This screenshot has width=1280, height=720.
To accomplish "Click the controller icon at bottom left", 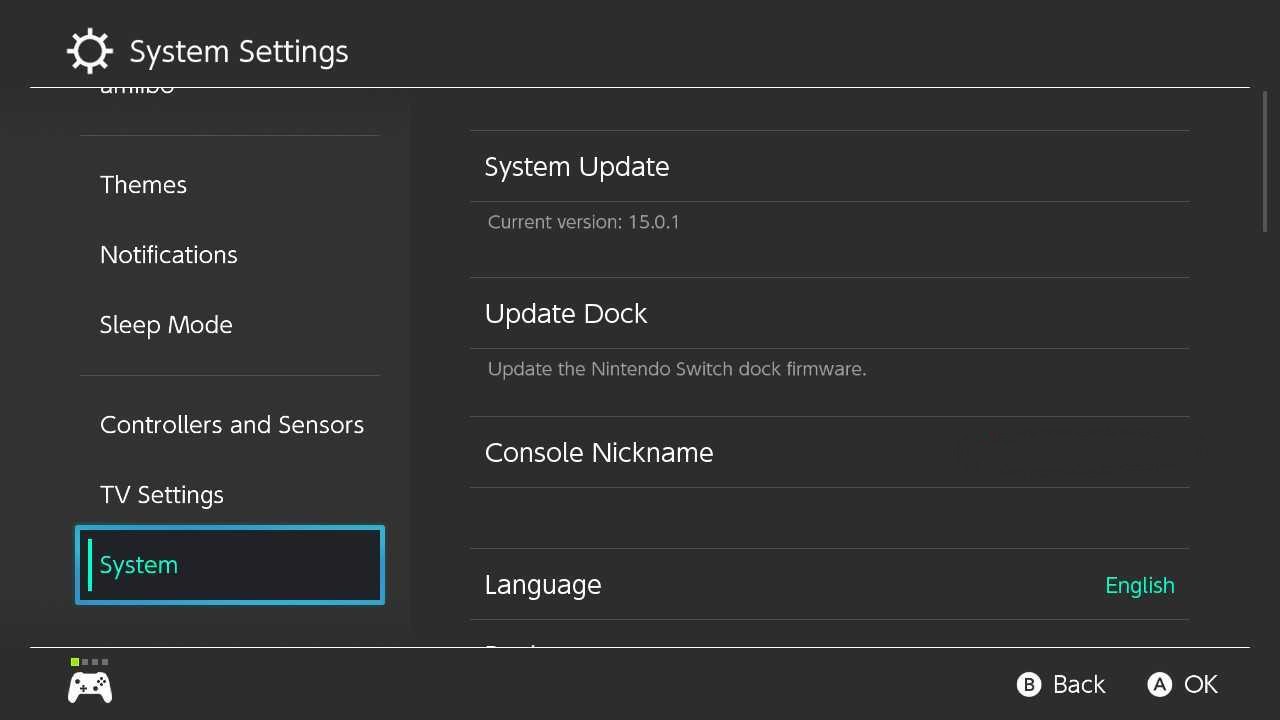I will (89, 687).
